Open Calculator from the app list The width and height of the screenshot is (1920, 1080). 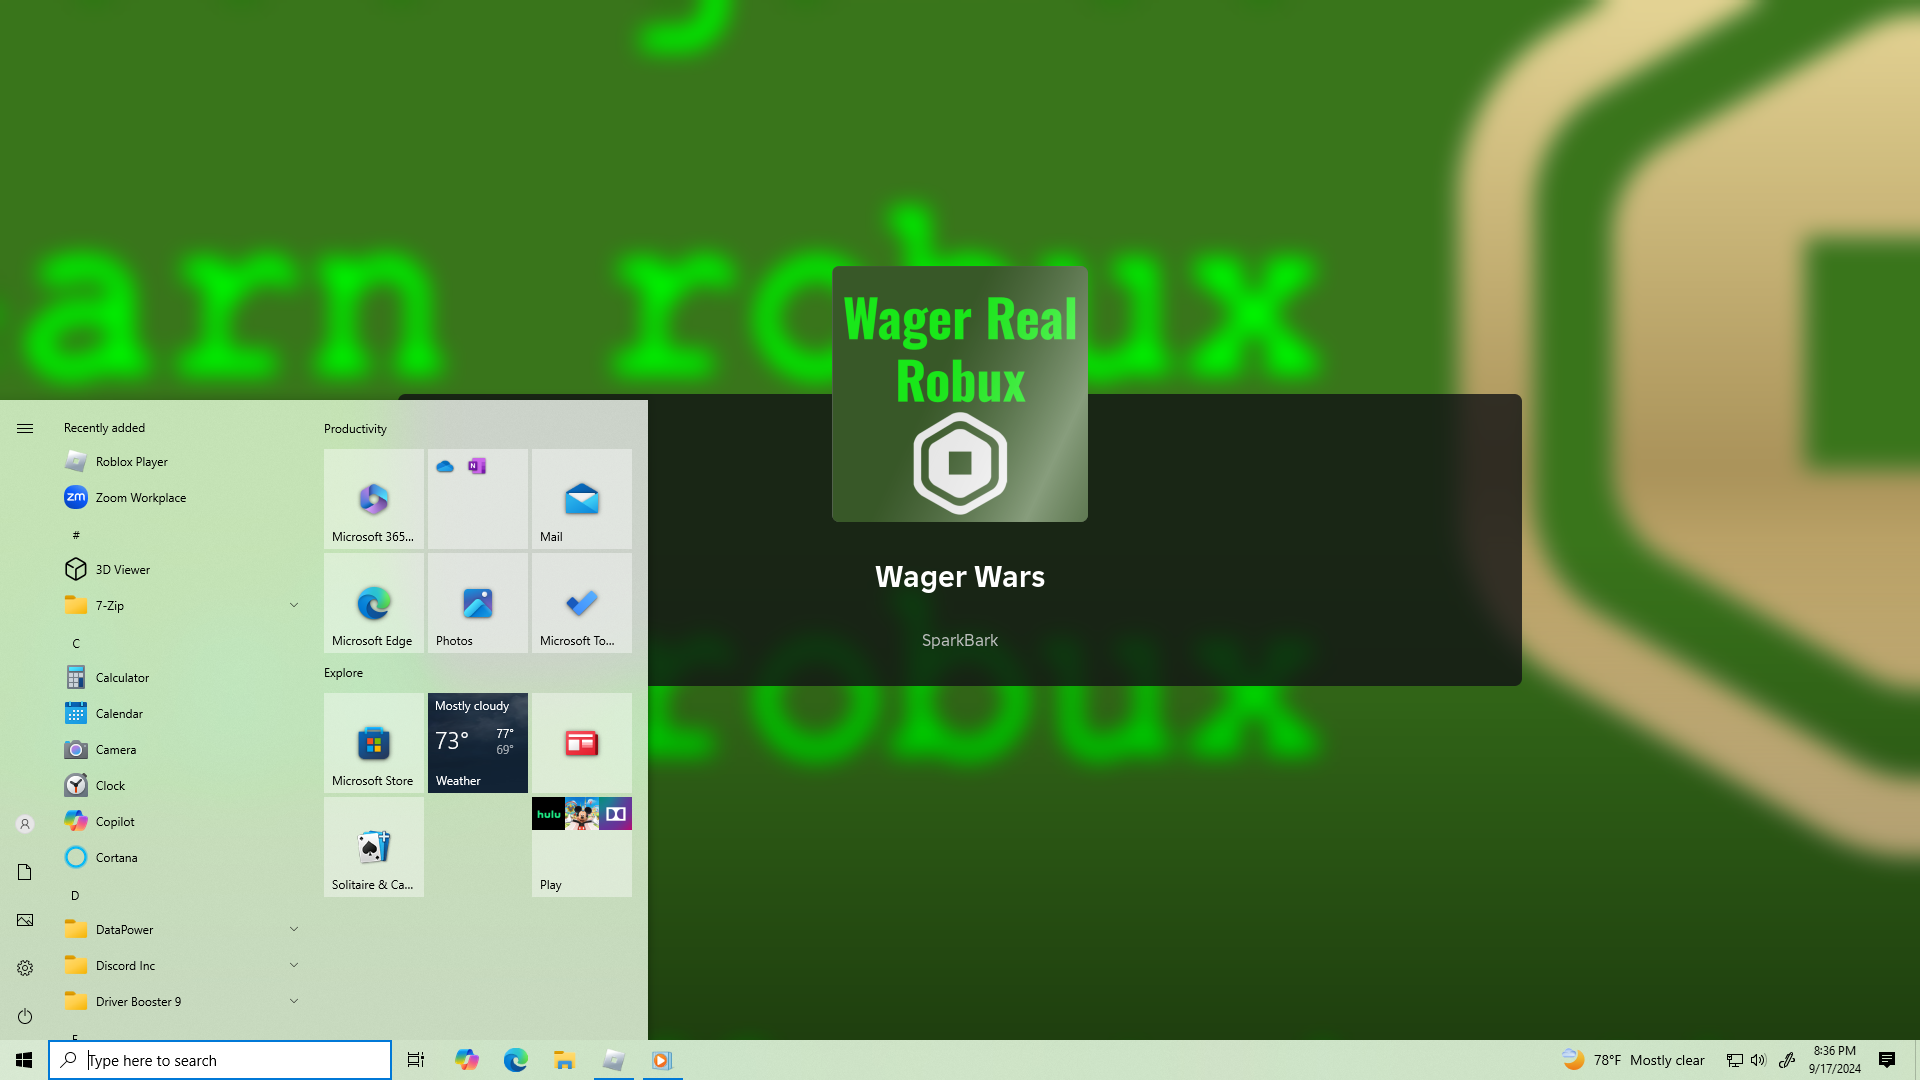point(122,677)
